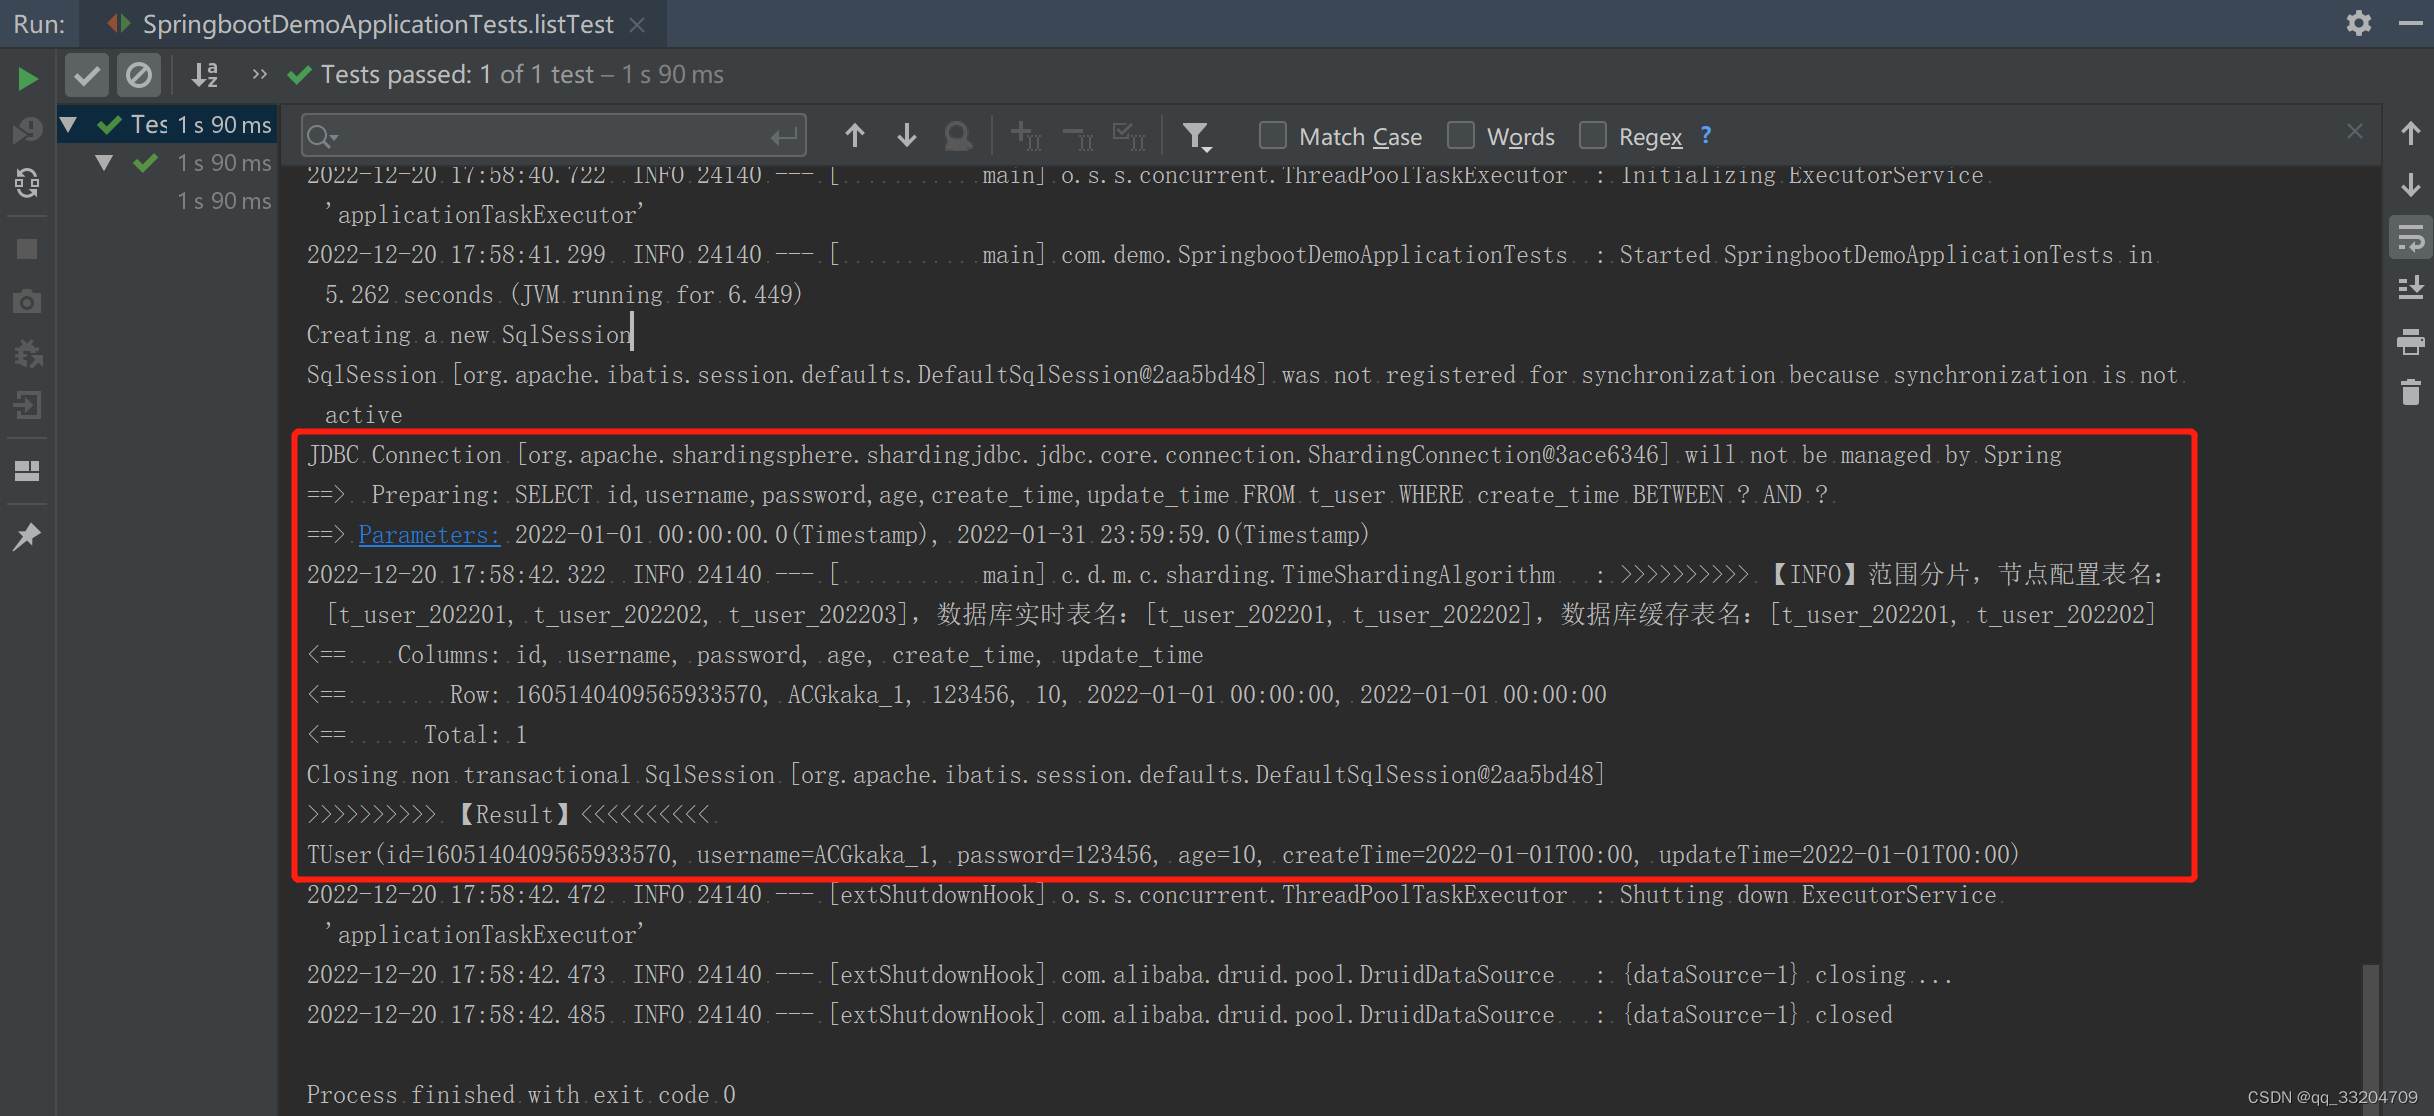Click the sort test results icon
Screen dimensions: 2434x1116
[205, 73]
